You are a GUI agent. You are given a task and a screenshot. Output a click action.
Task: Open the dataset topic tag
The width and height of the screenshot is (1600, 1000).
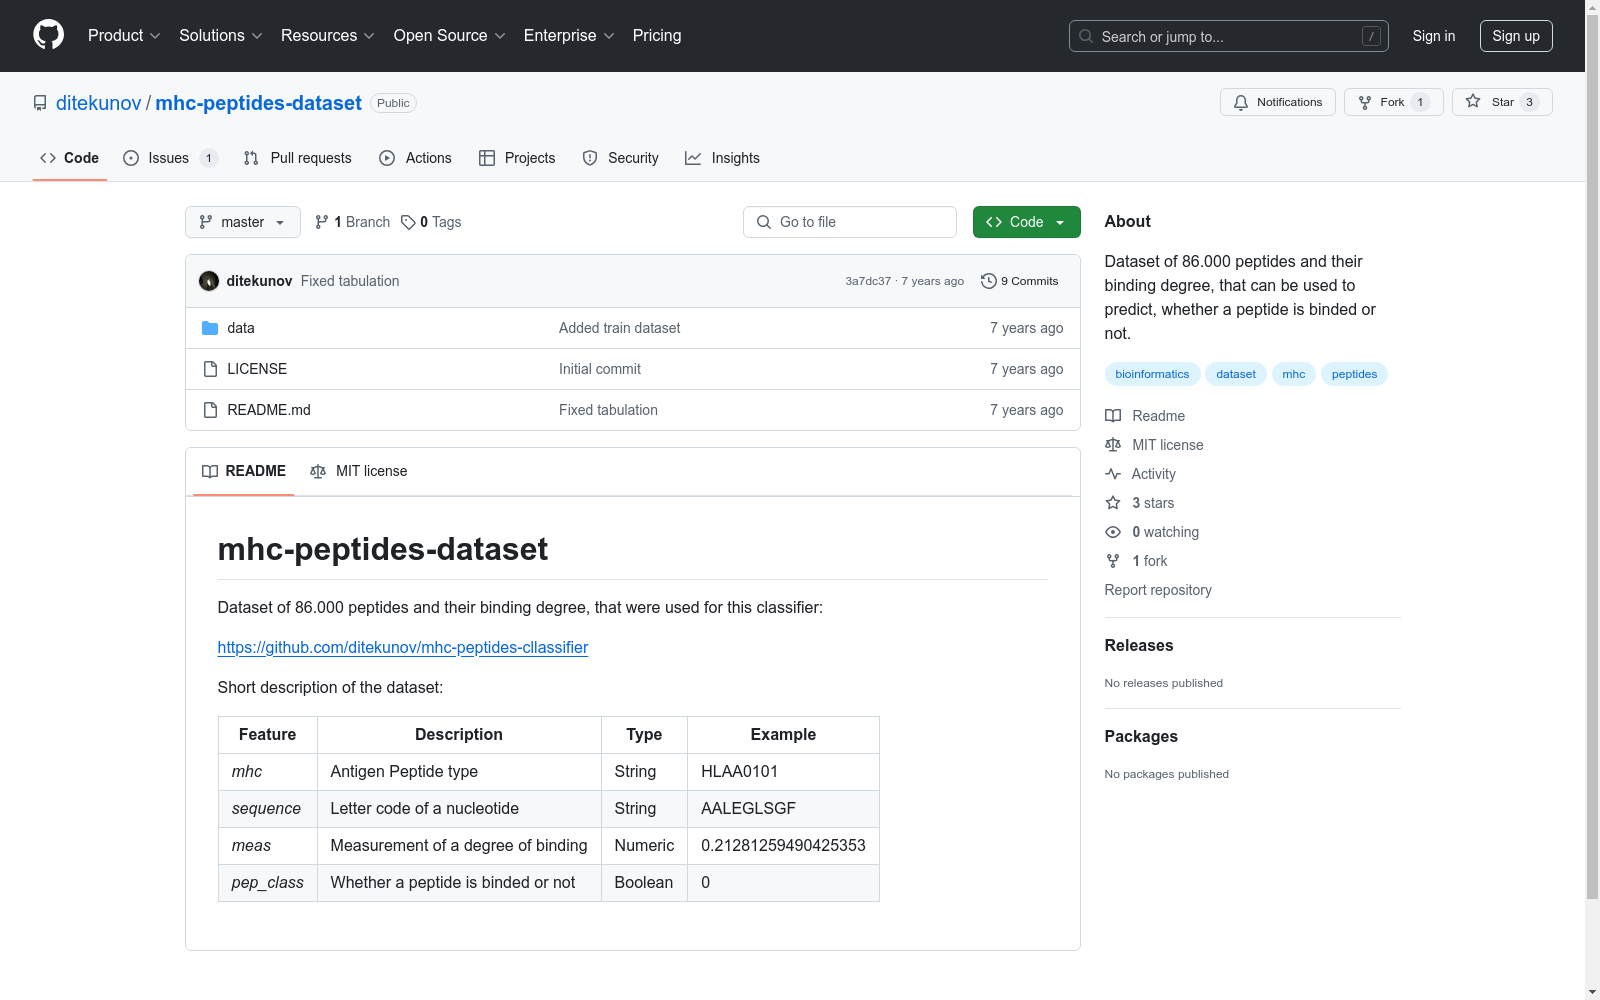point(1236,374)
